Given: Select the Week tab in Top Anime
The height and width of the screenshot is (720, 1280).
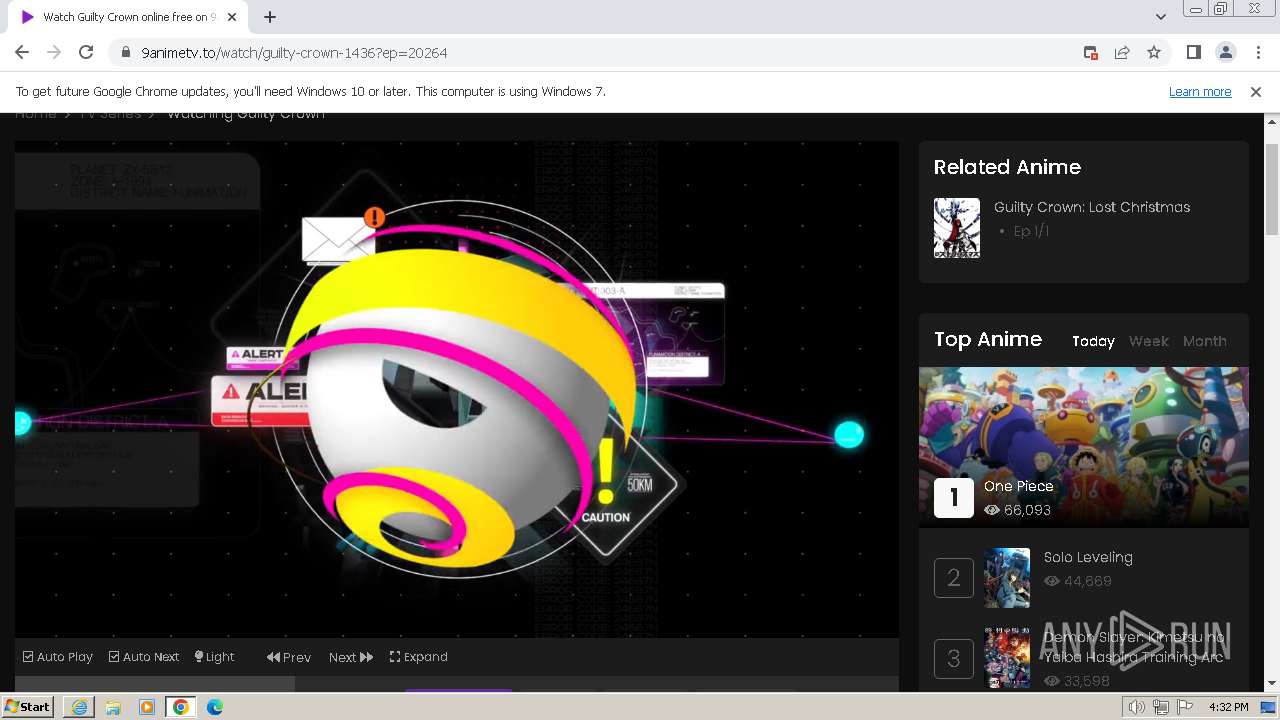Looking at the screenshot, I should click(1148, 341).
